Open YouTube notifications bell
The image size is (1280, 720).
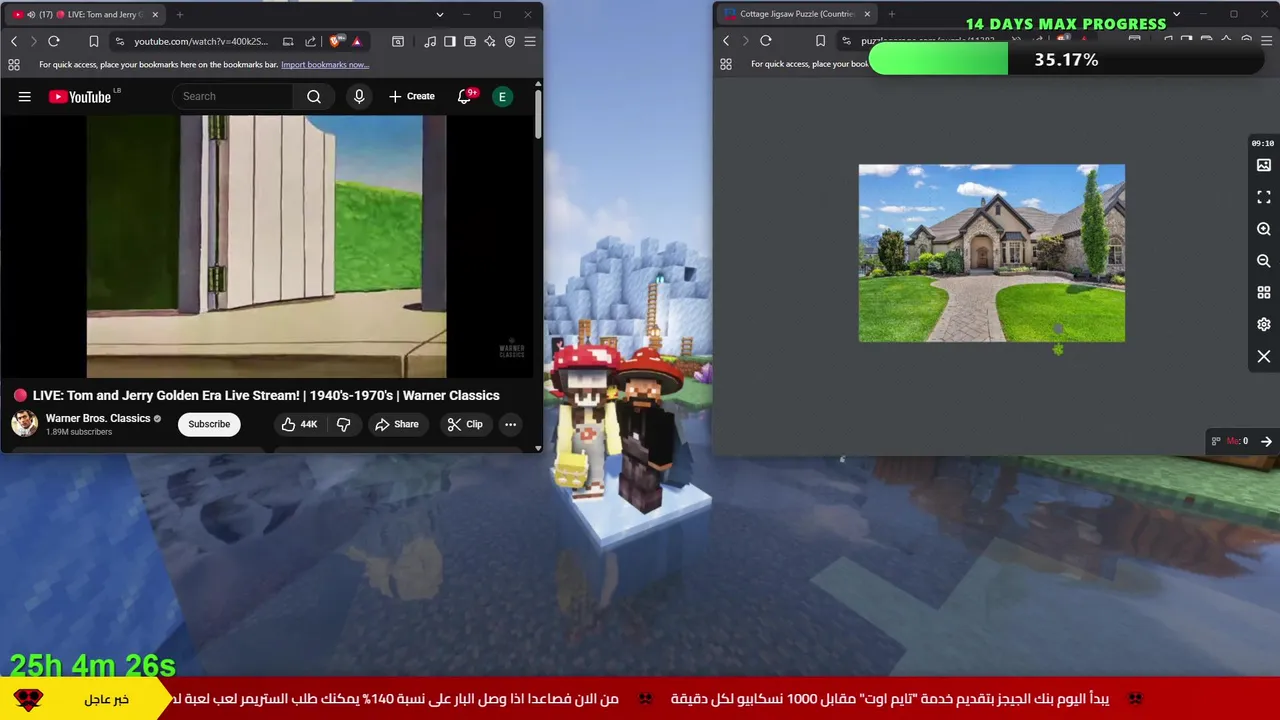coord(464,96)
